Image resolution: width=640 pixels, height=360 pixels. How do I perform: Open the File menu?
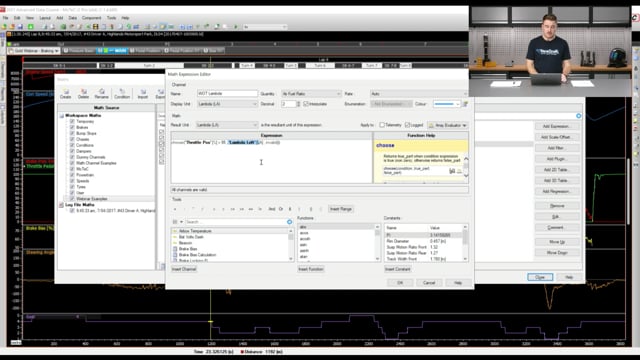(5, 18)
